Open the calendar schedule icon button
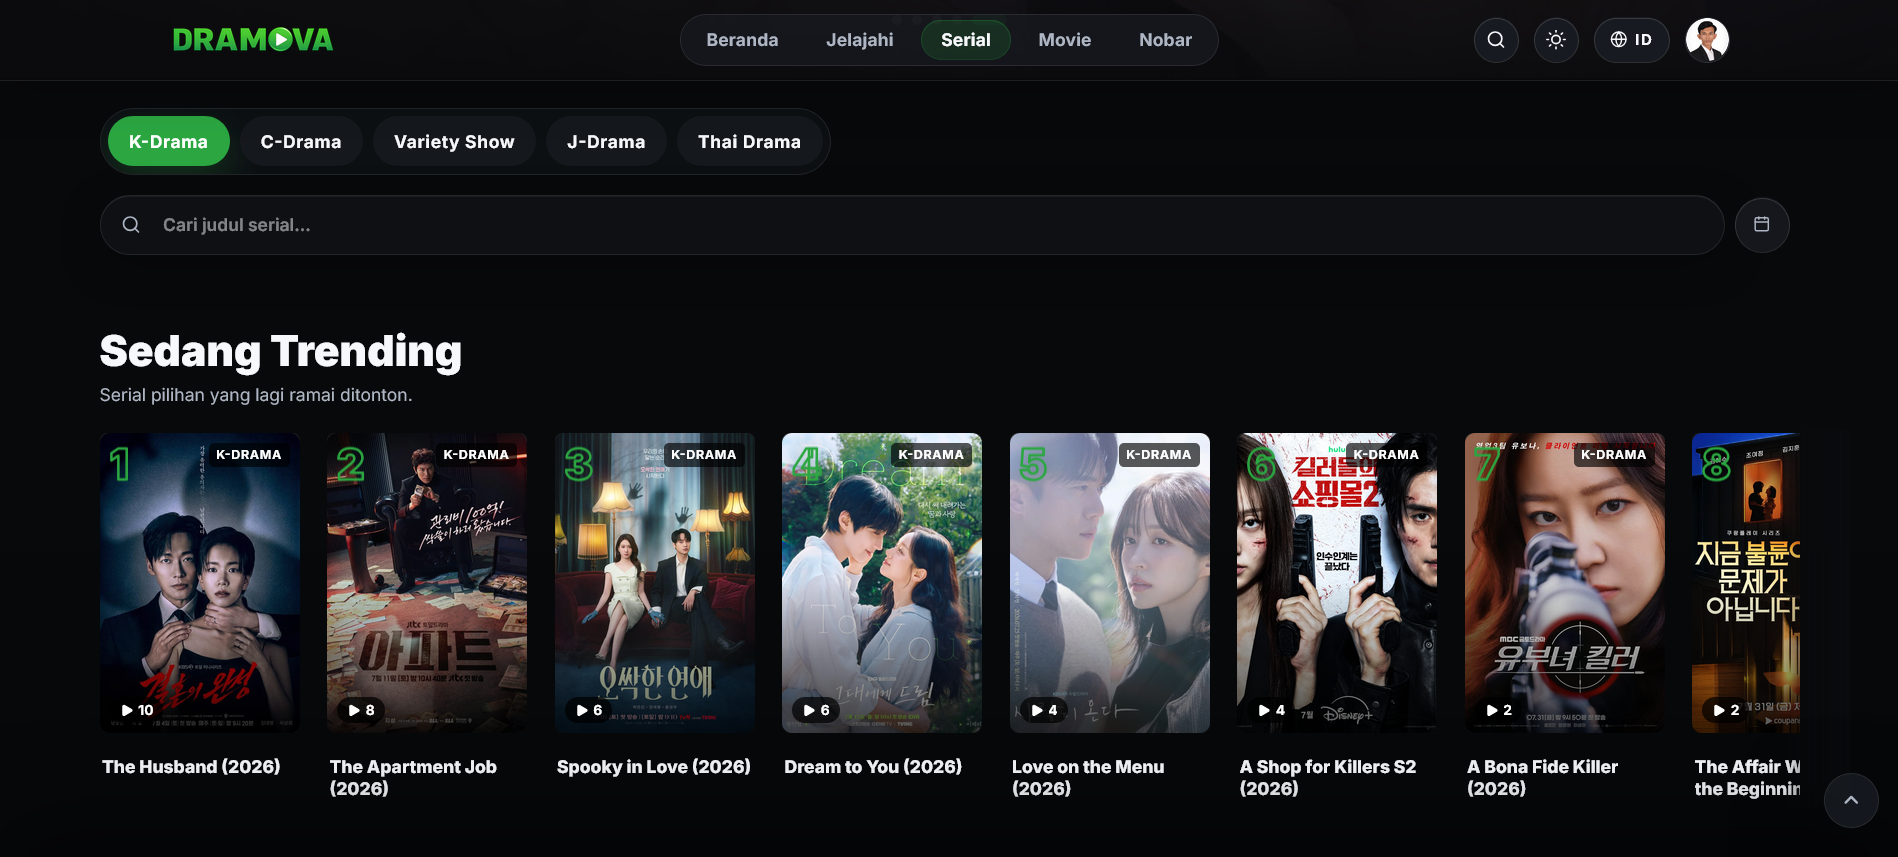Viewport: 1898px width, 857px height. pos(1762,225)
